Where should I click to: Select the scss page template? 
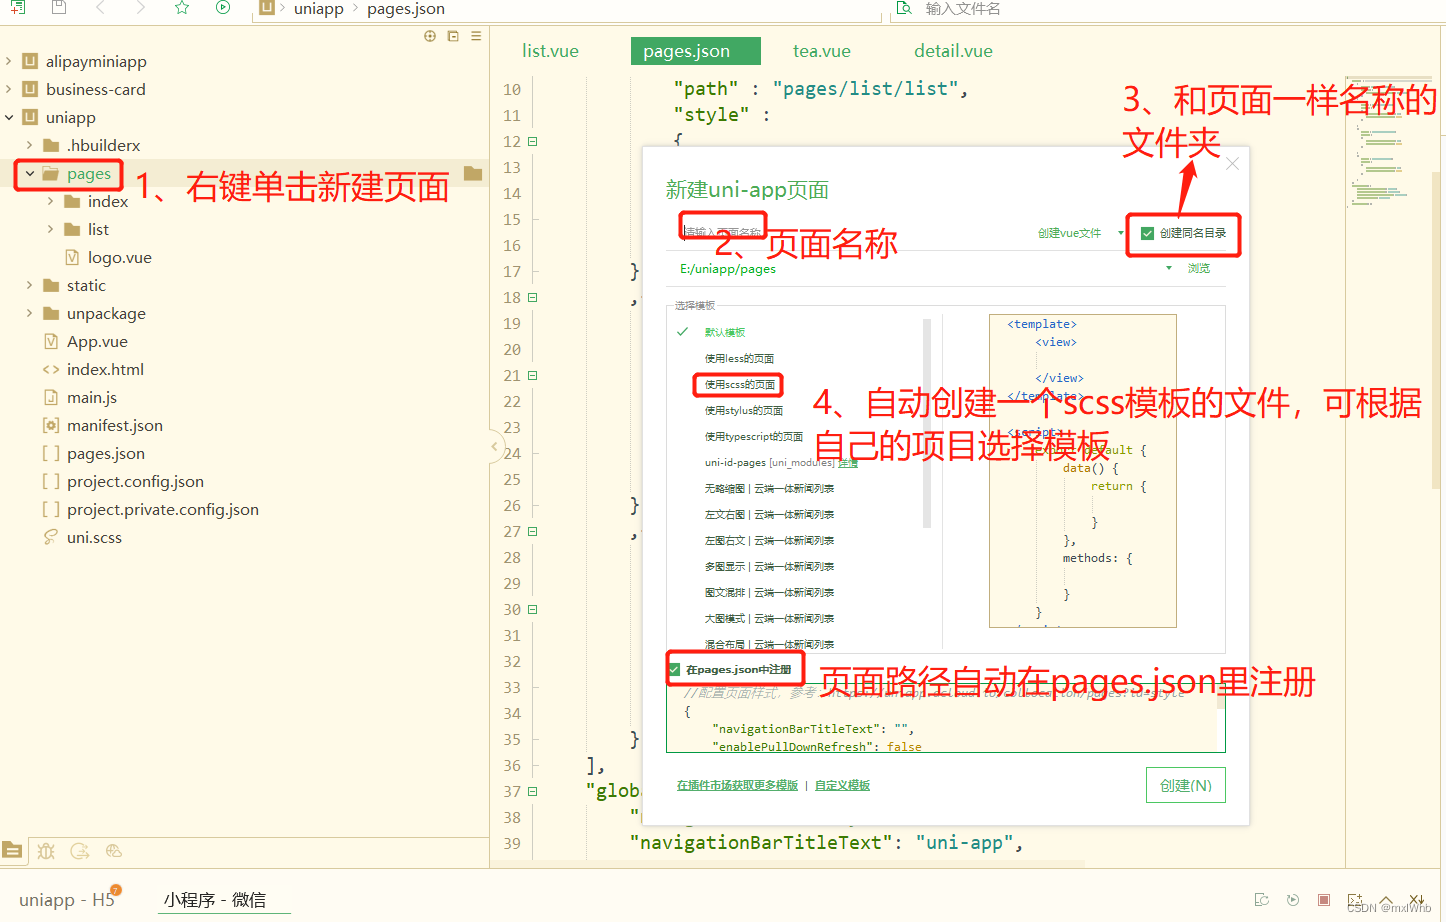tap(740, 384)
